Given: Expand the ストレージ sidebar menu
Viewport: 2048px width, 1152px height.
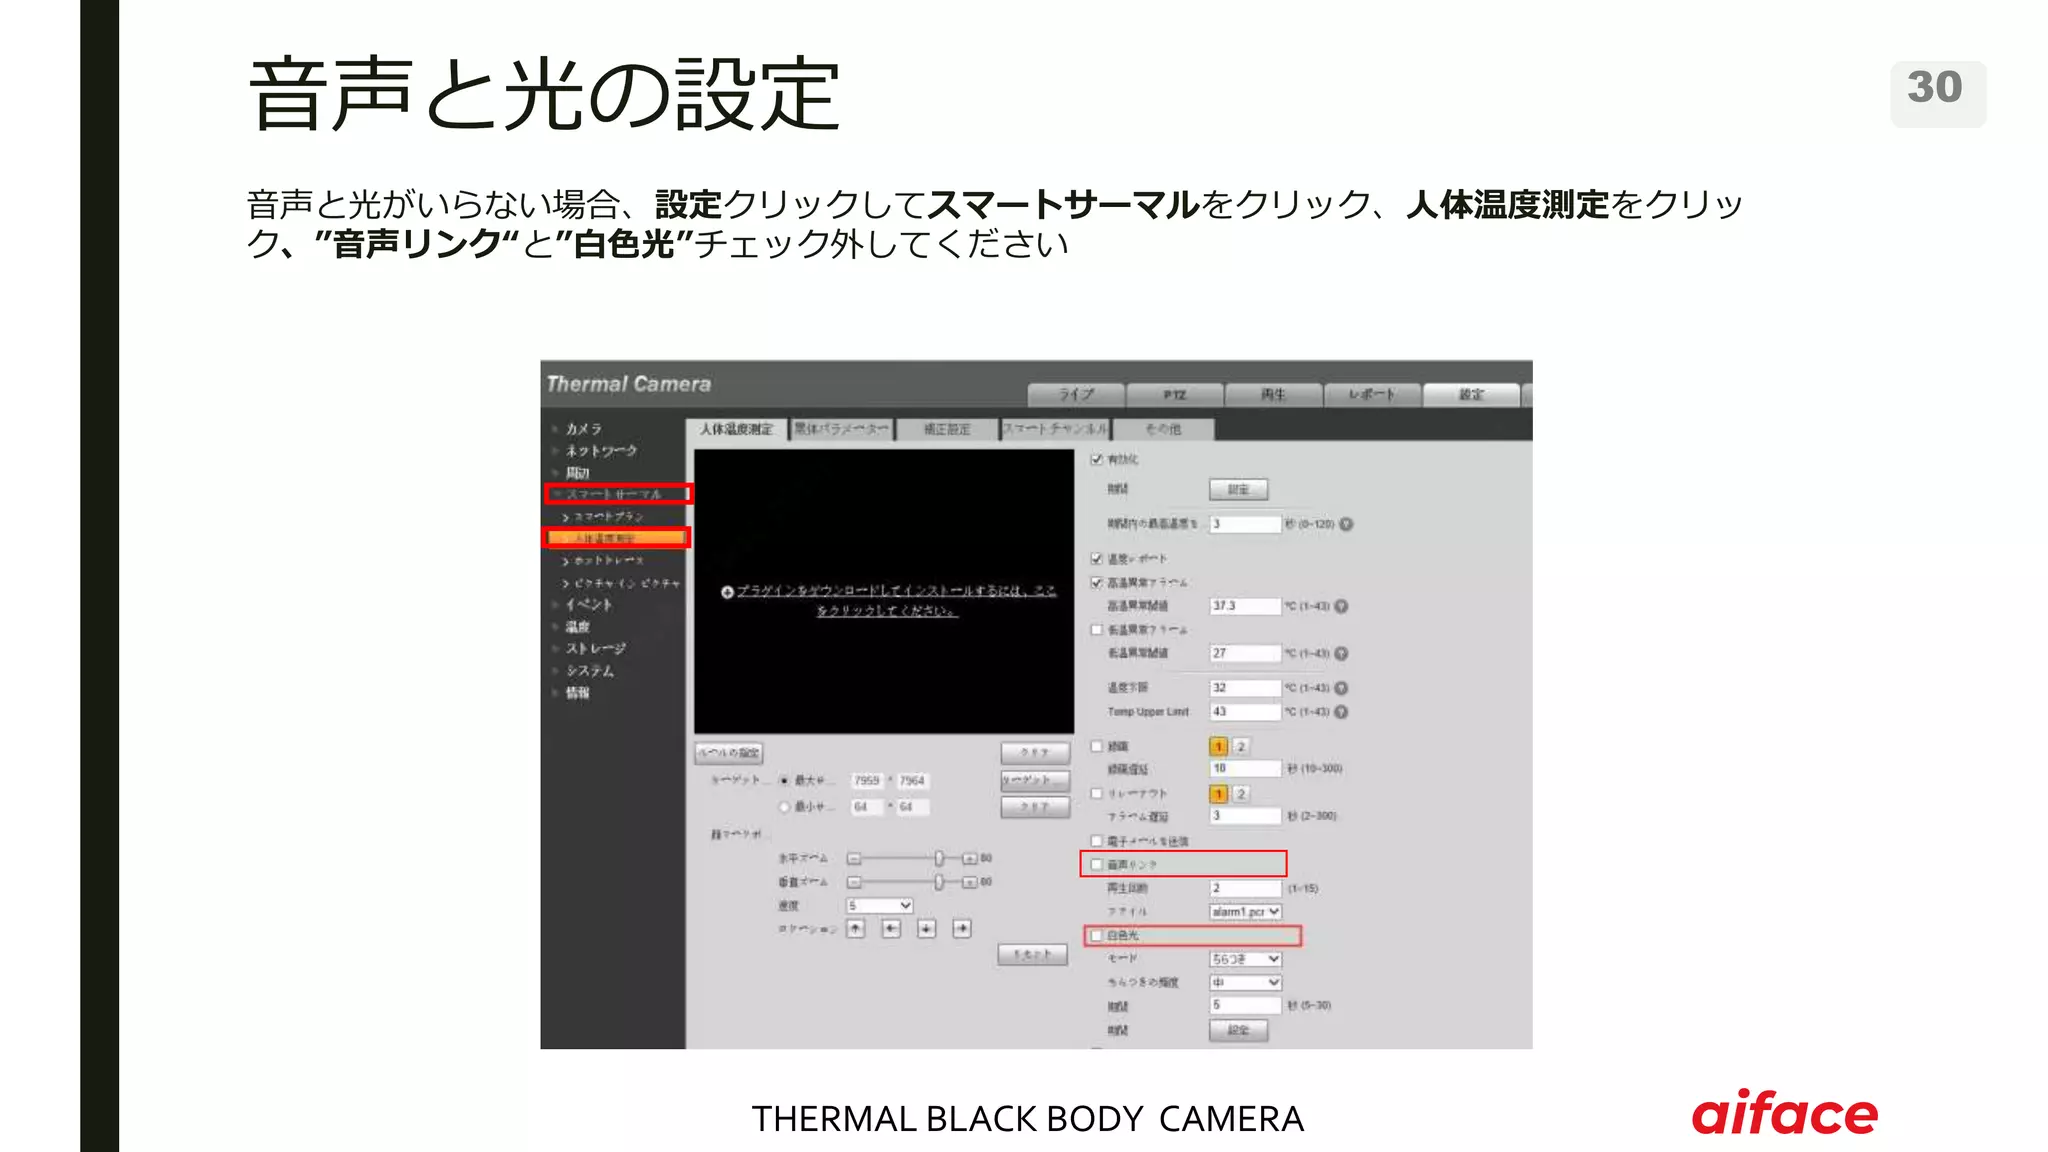Looking at the screenshot, I should [x=595, y=648].
